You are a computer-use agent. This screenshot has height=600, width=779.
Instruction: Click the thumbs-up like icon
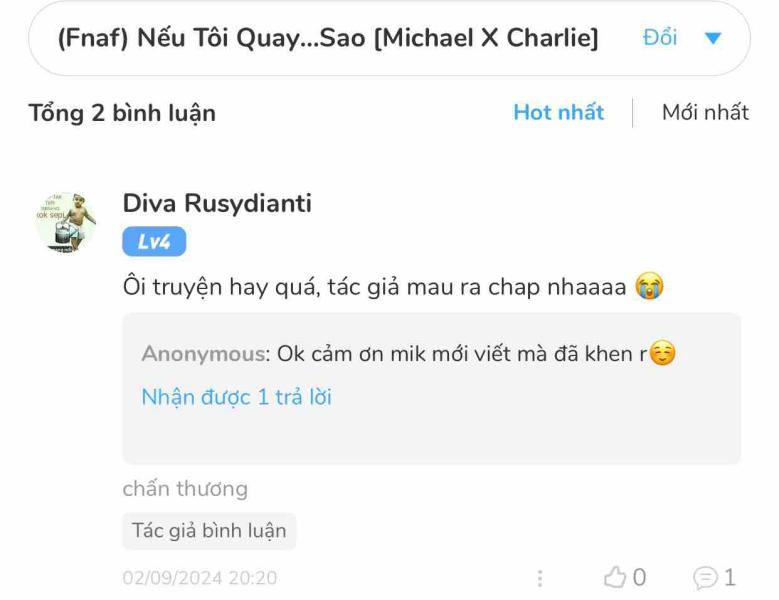click(615, 577)
